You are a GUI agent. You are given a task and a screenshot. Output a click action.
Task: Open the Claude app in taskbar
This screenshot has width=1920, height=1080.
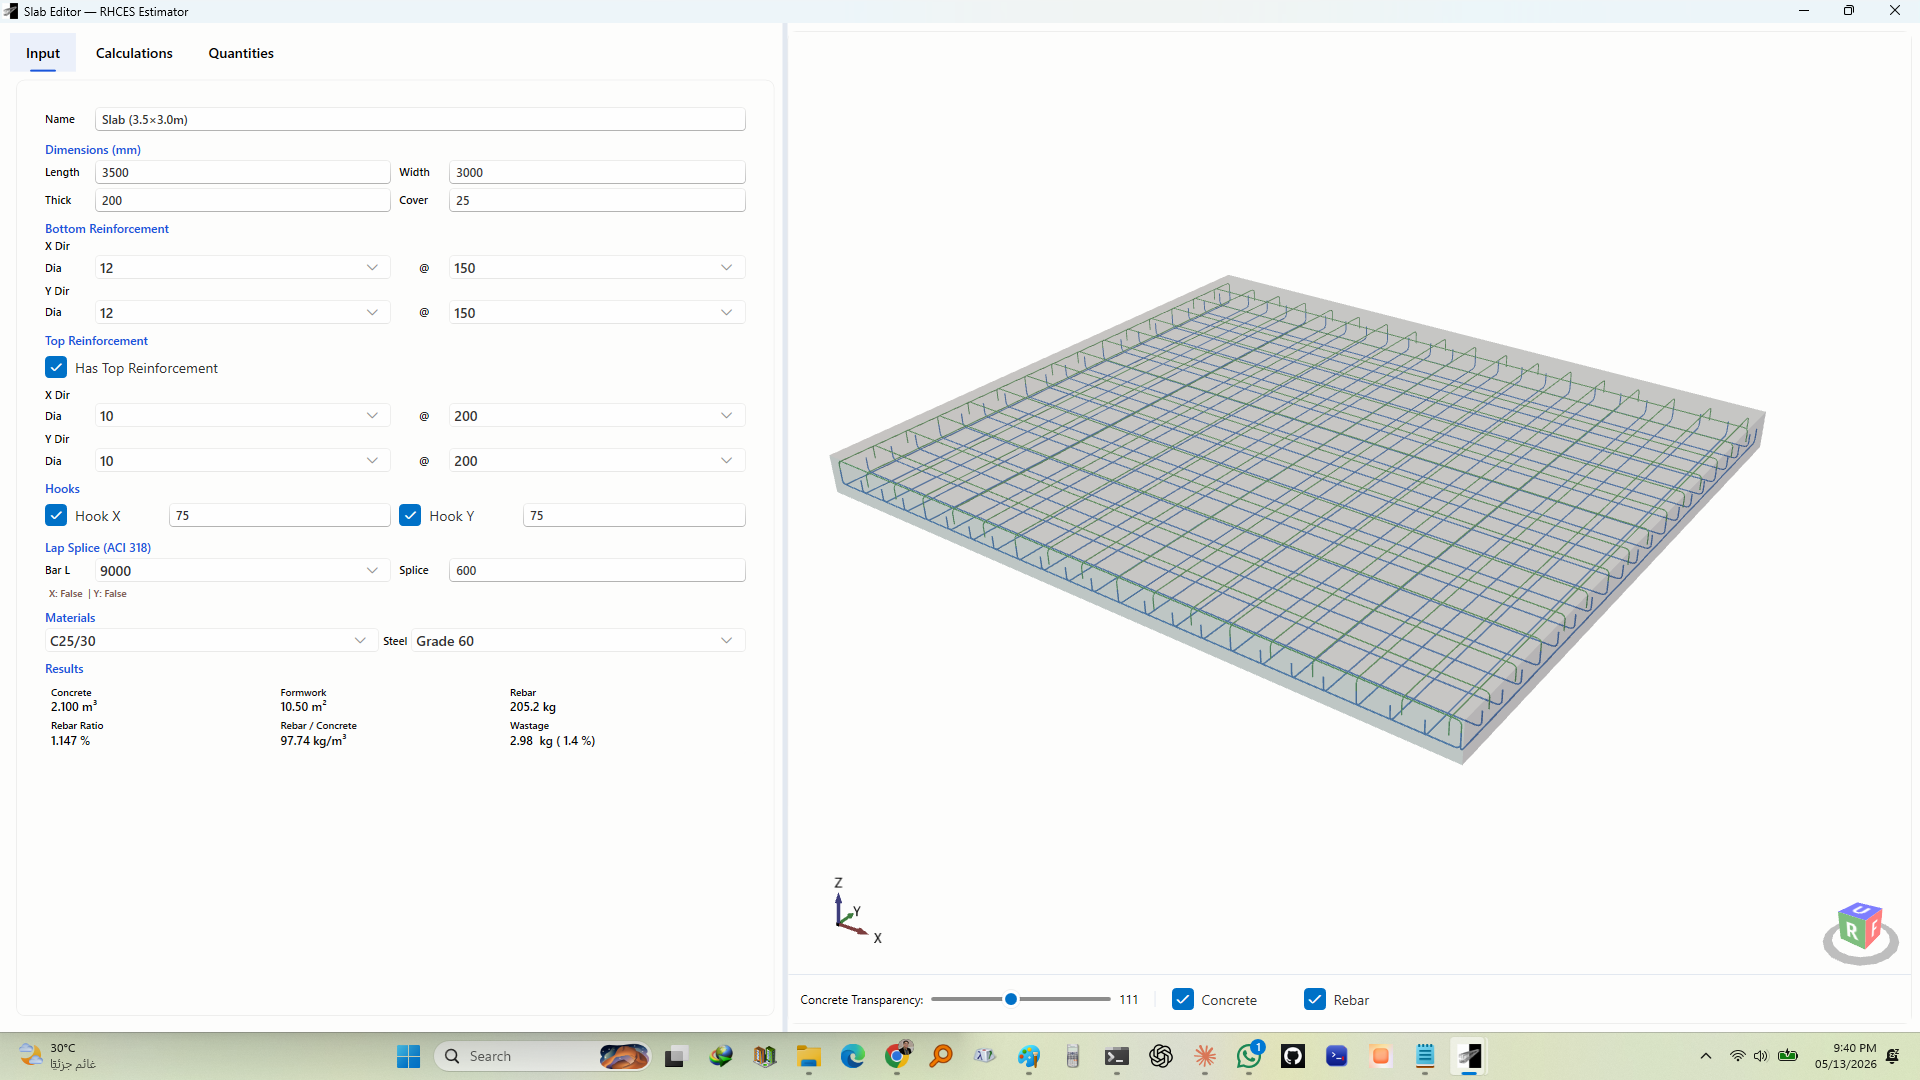tap(1205, 1056)
